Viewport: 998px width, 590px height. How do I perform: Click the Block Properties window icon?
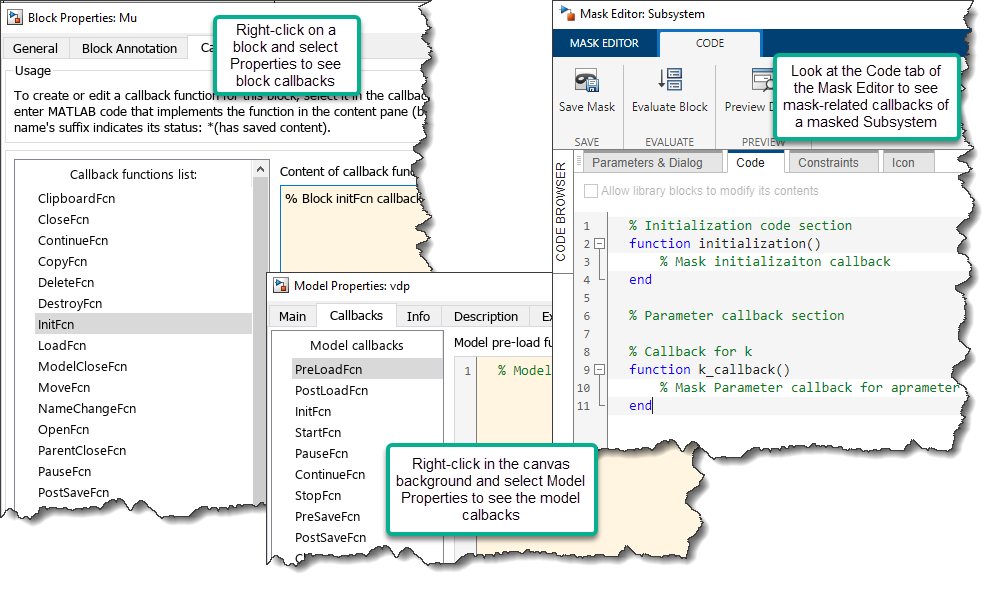pos(15,17)
